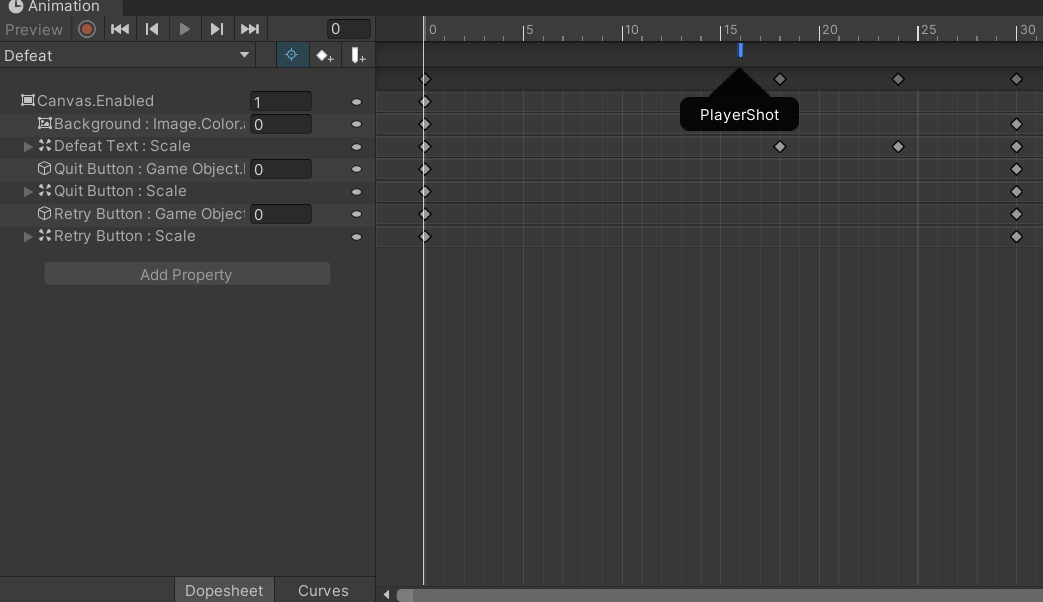Toggle the animation record button
Image resolution: width=1043 pixels, height=602 pixels.
click(x=86, y=29)
